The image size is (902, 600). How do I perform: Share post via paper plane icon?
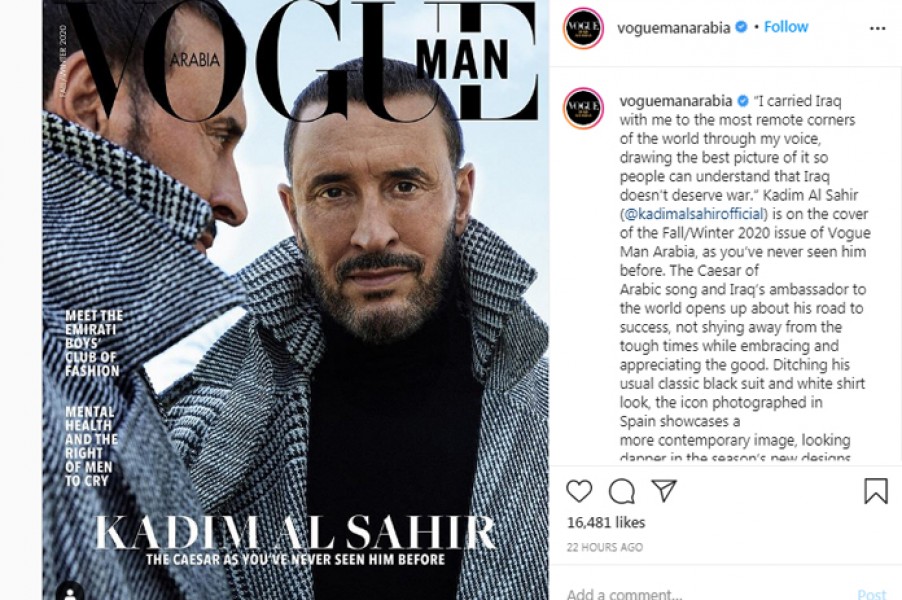663,491
